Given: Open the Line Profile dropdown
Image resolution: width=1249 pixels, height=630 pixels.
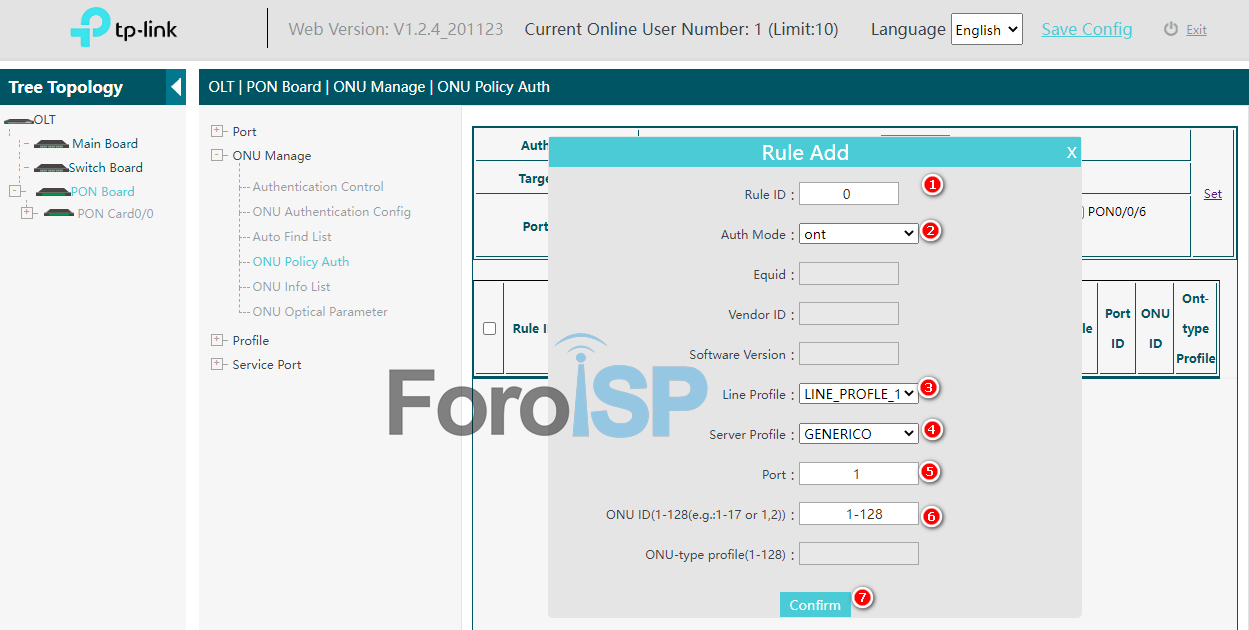Looking at the screenshot, I should [858, 394].
